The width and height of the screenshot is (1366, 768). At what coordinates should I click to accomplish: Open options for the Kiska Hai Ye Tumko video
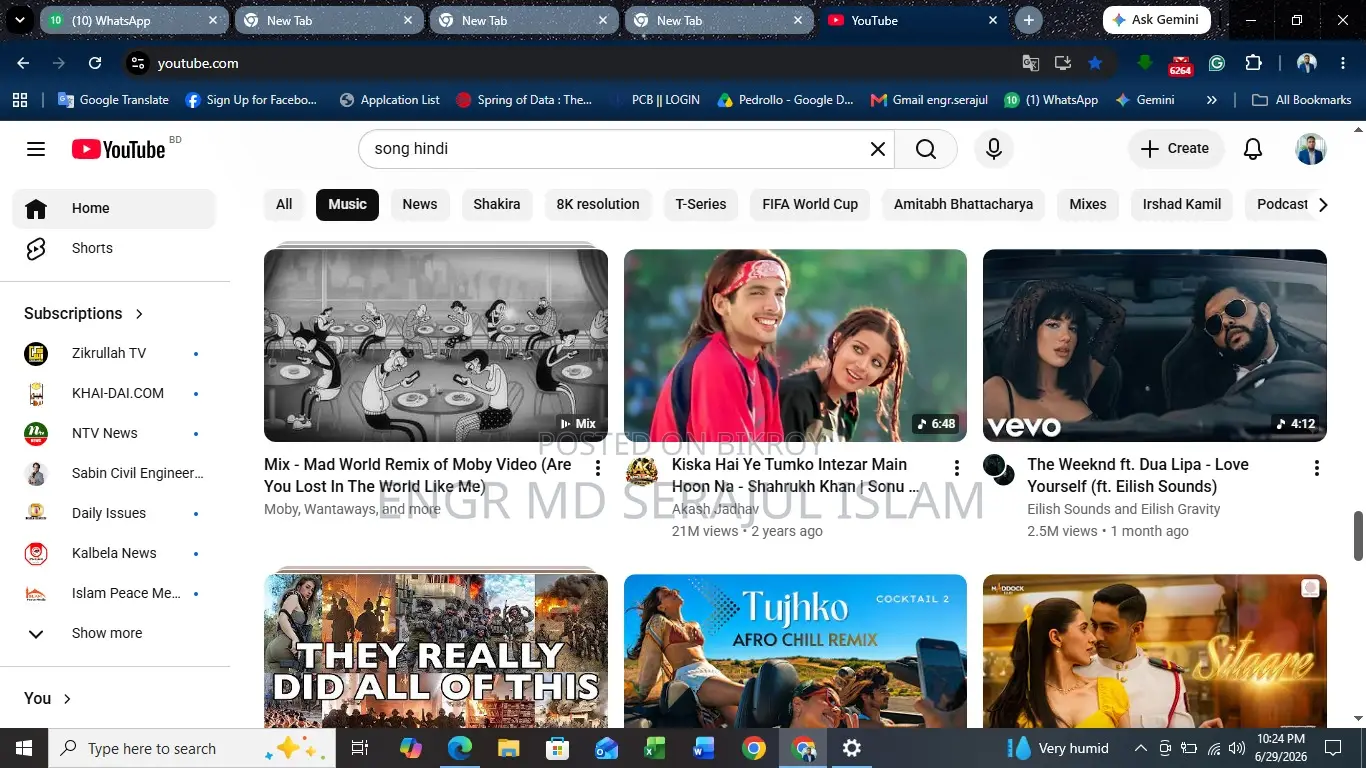pyautogui.click(x=957, y=468)
